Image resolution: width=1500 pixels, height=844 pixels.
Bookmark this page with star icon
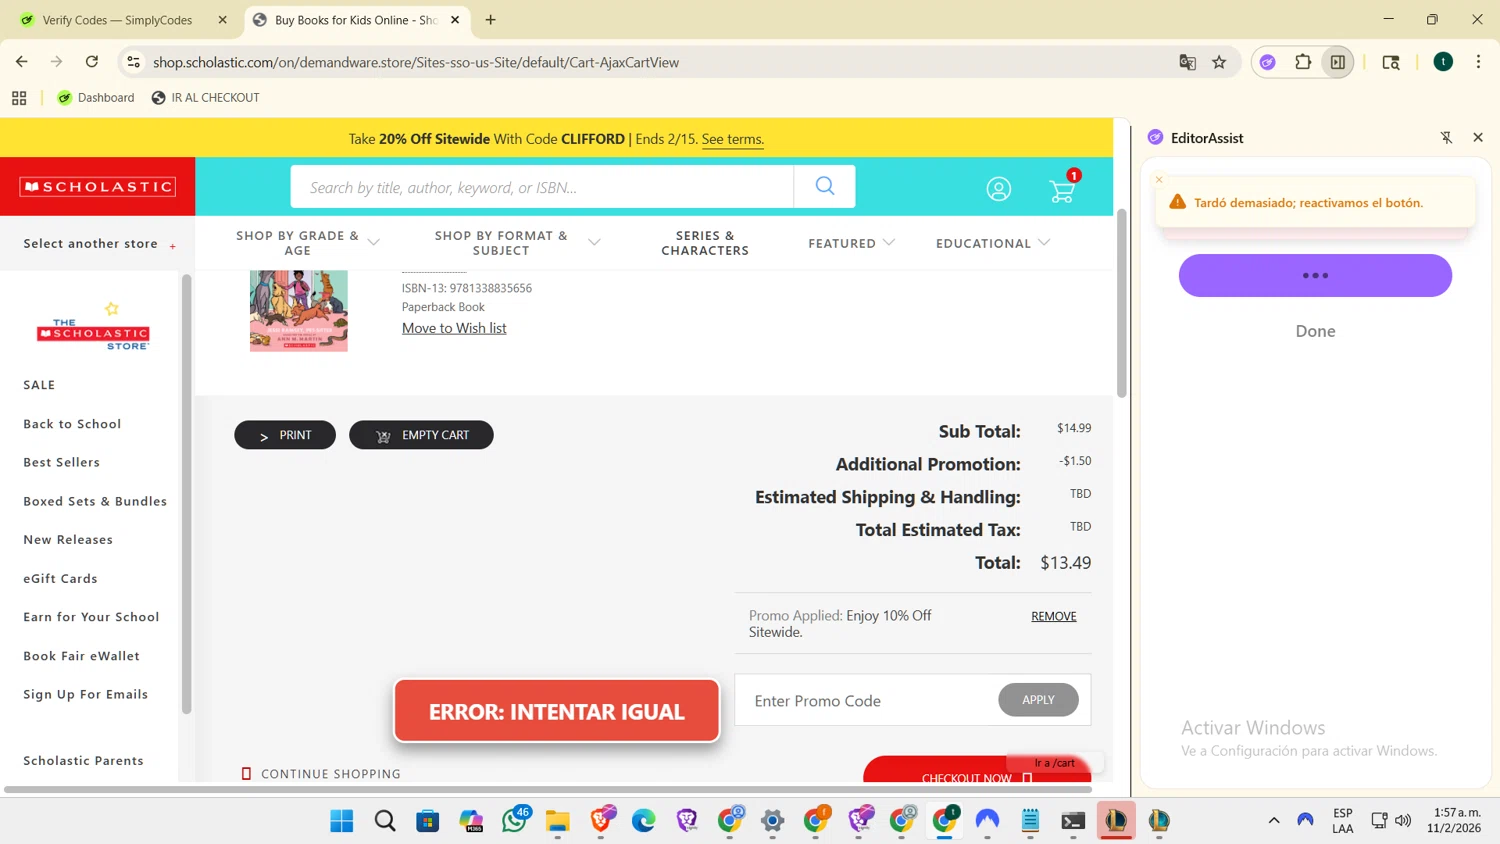click(1219, 62)
